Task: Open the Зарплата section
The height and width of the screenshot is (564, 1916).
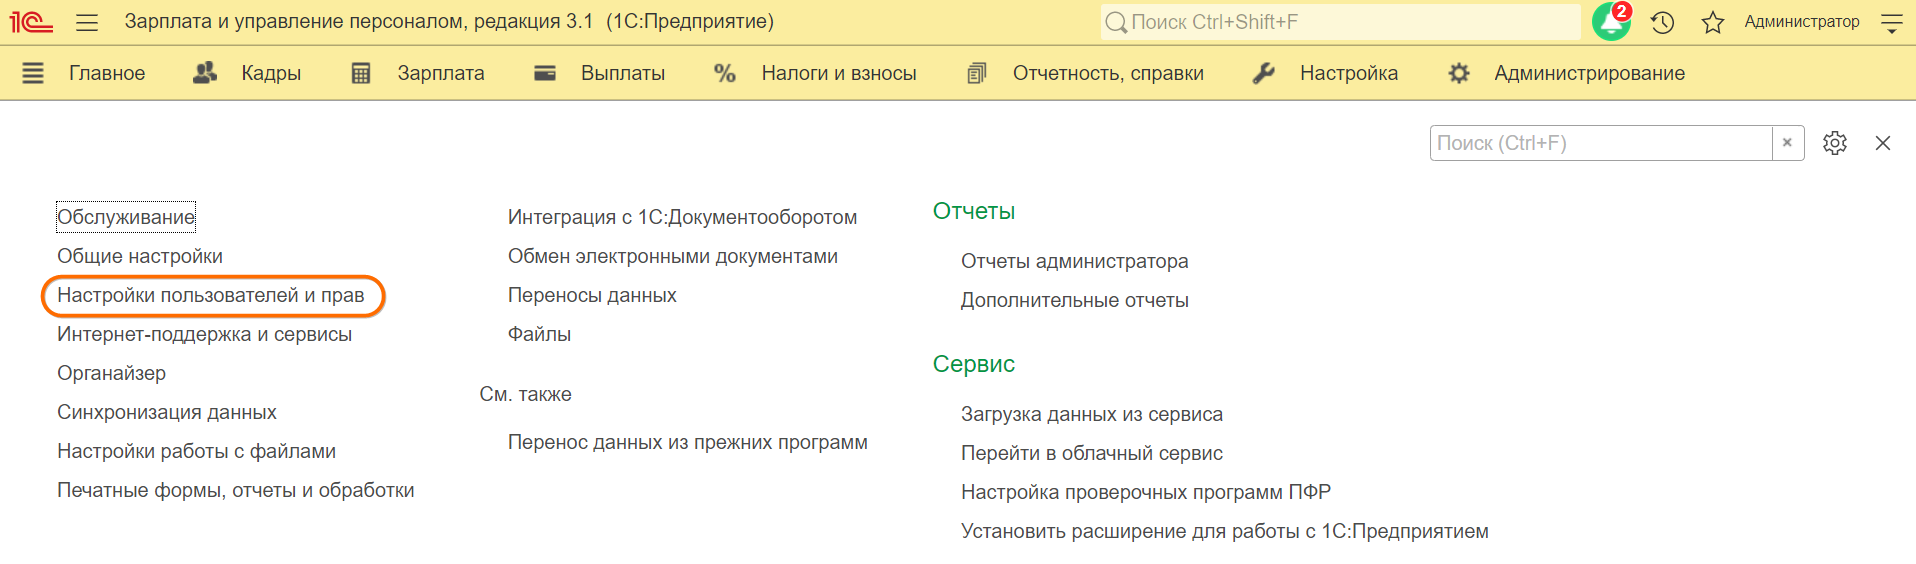Action: click(441, 73)
